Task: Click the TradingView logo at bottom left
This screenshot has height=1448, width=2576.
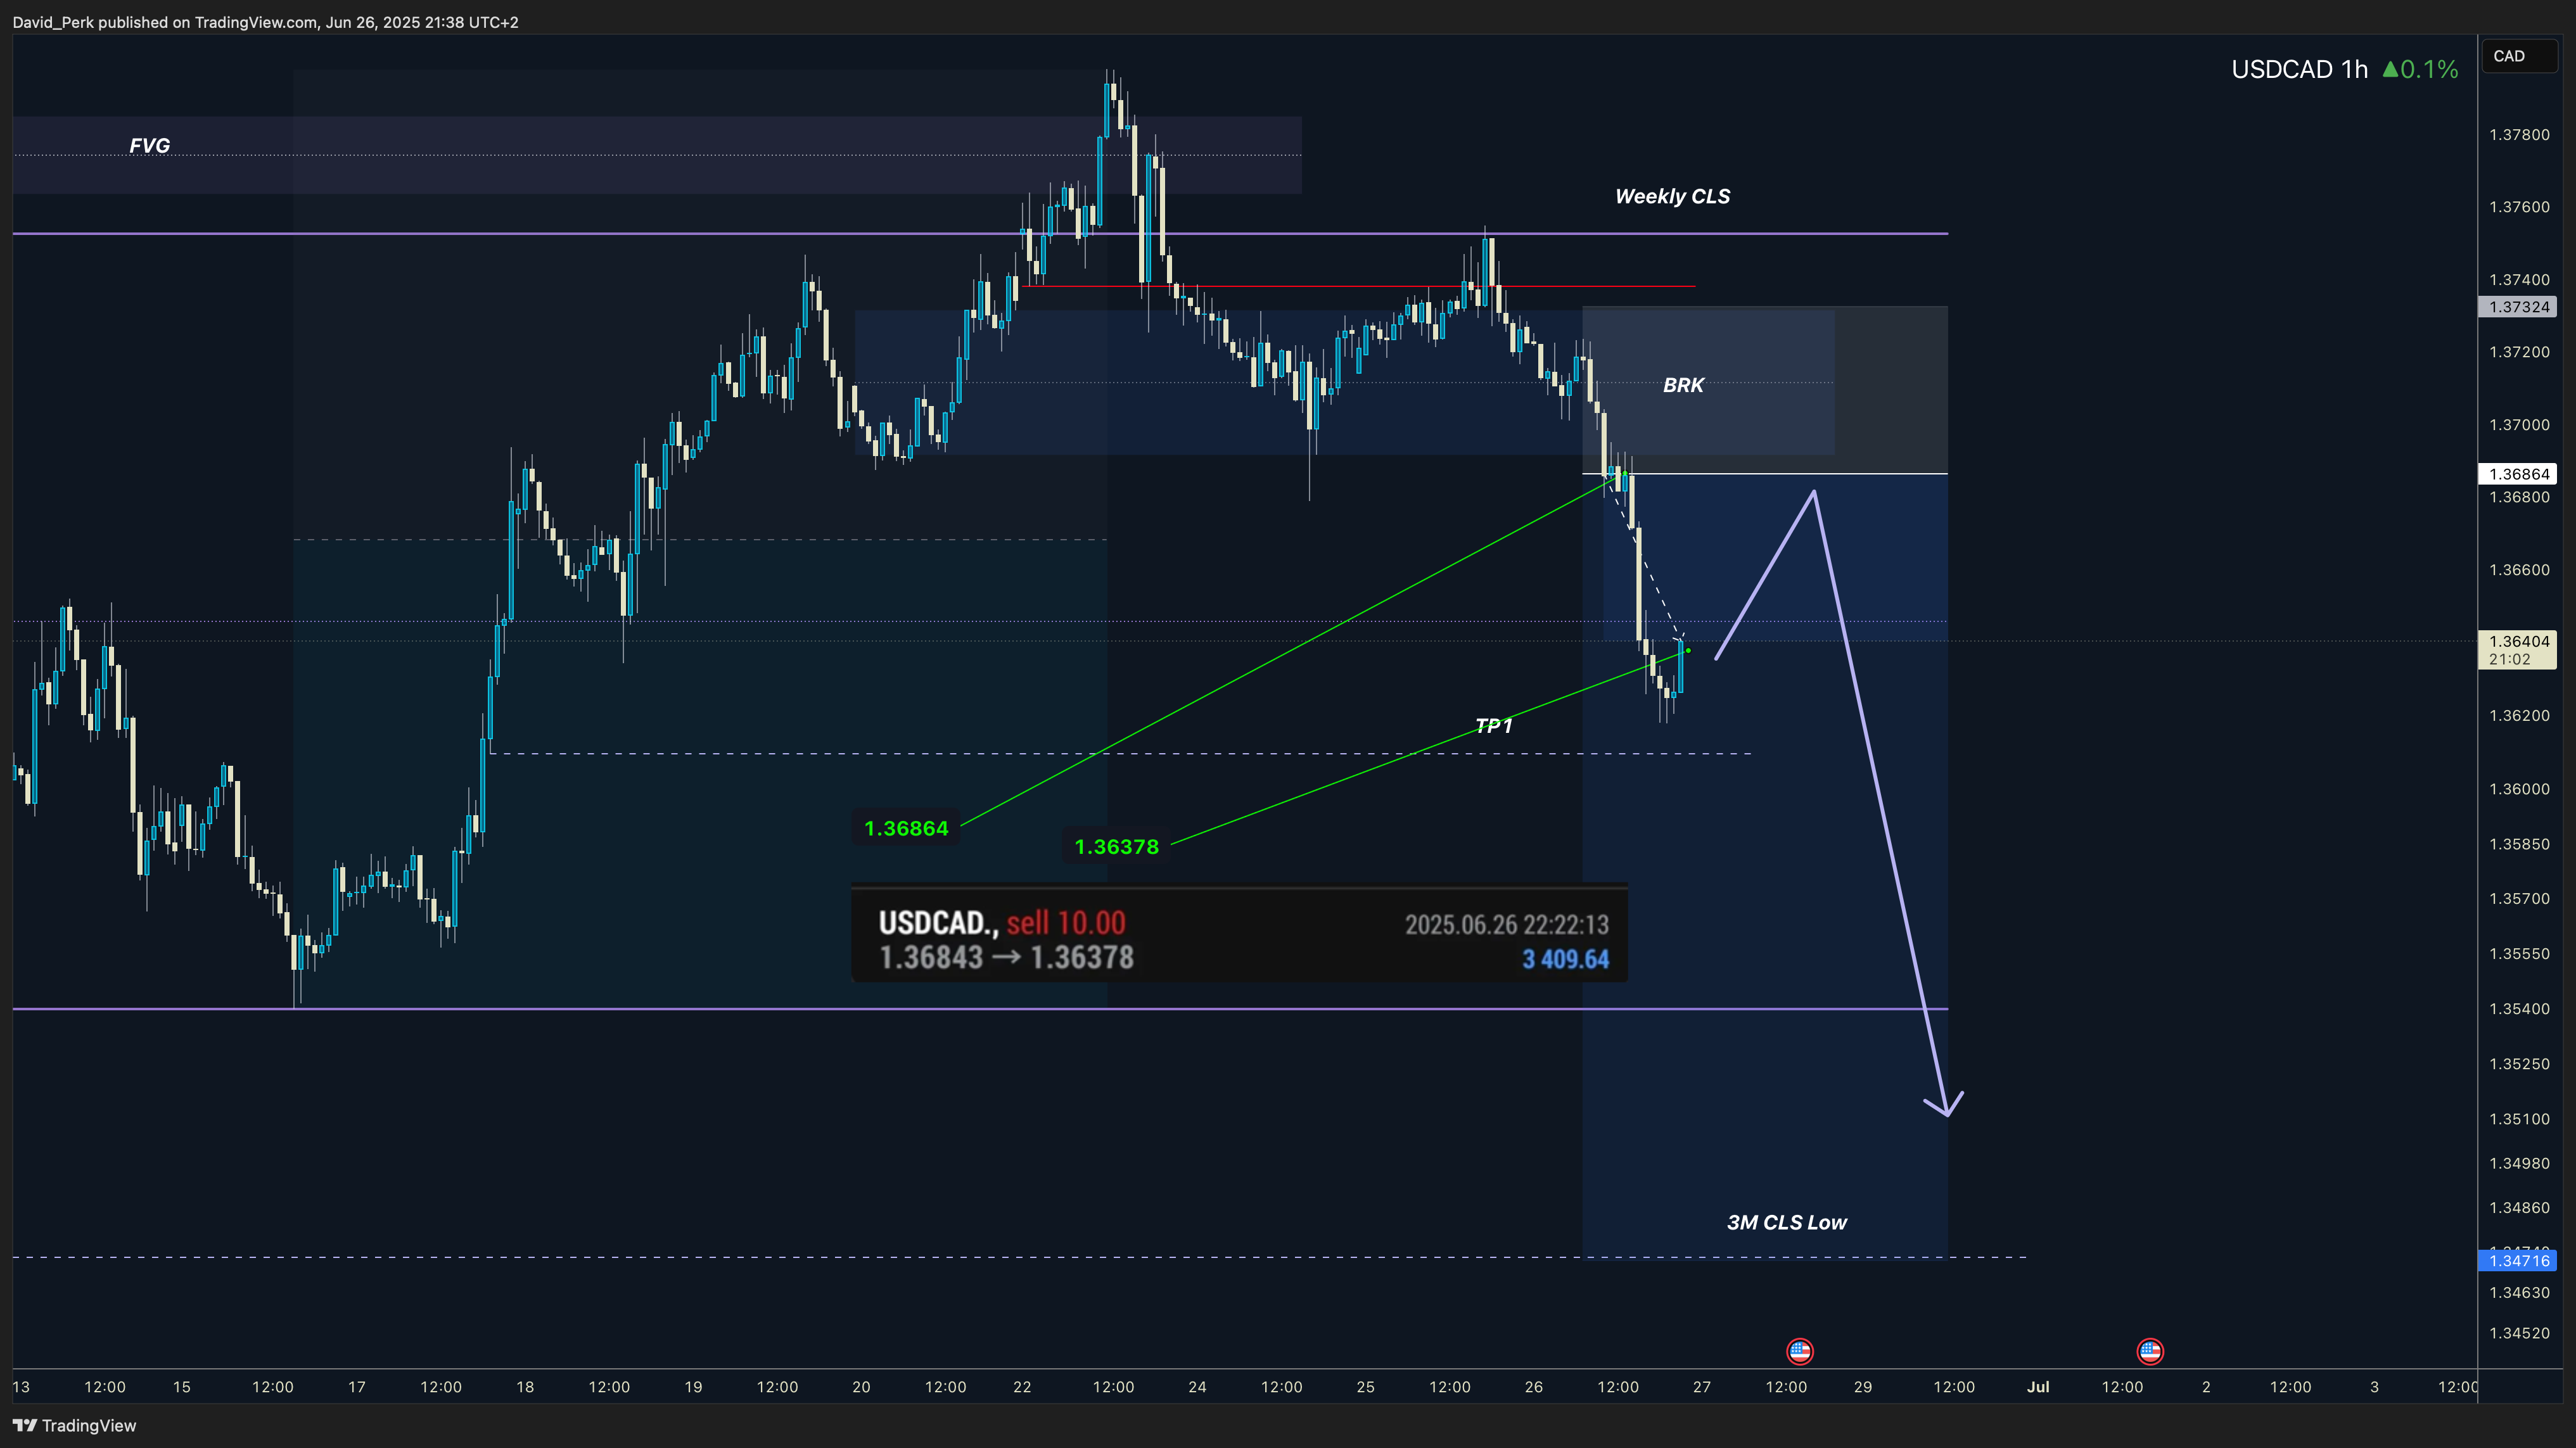Action: (74, 1425)
